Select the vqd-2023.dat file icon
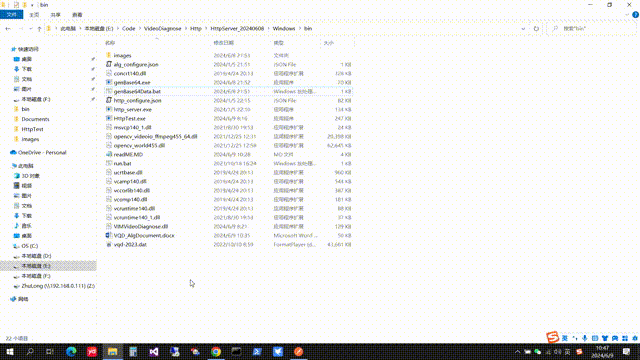This screenshot has height=360, width=640. pyautogui.click(x=109, y=244)
